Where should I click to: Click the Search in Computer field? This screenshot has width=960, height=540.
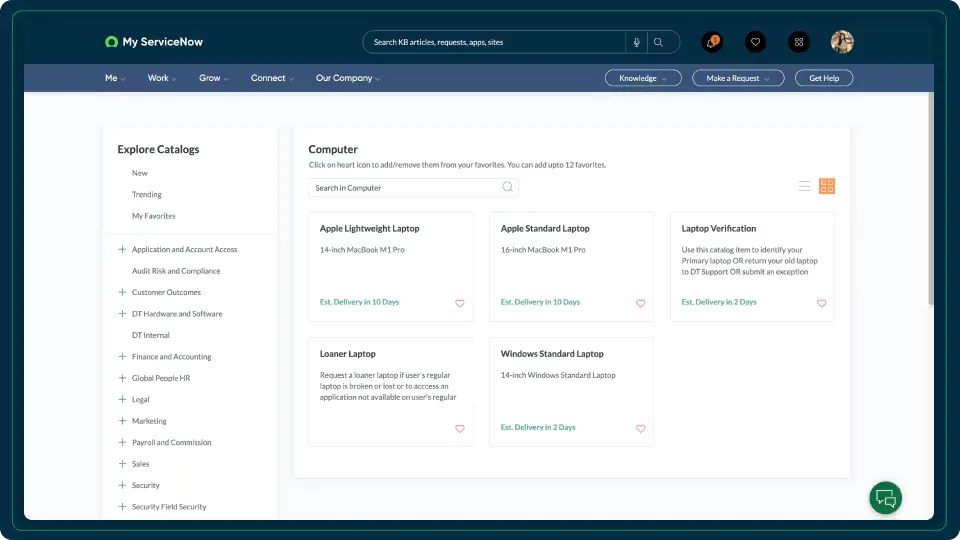coord(405,188)
